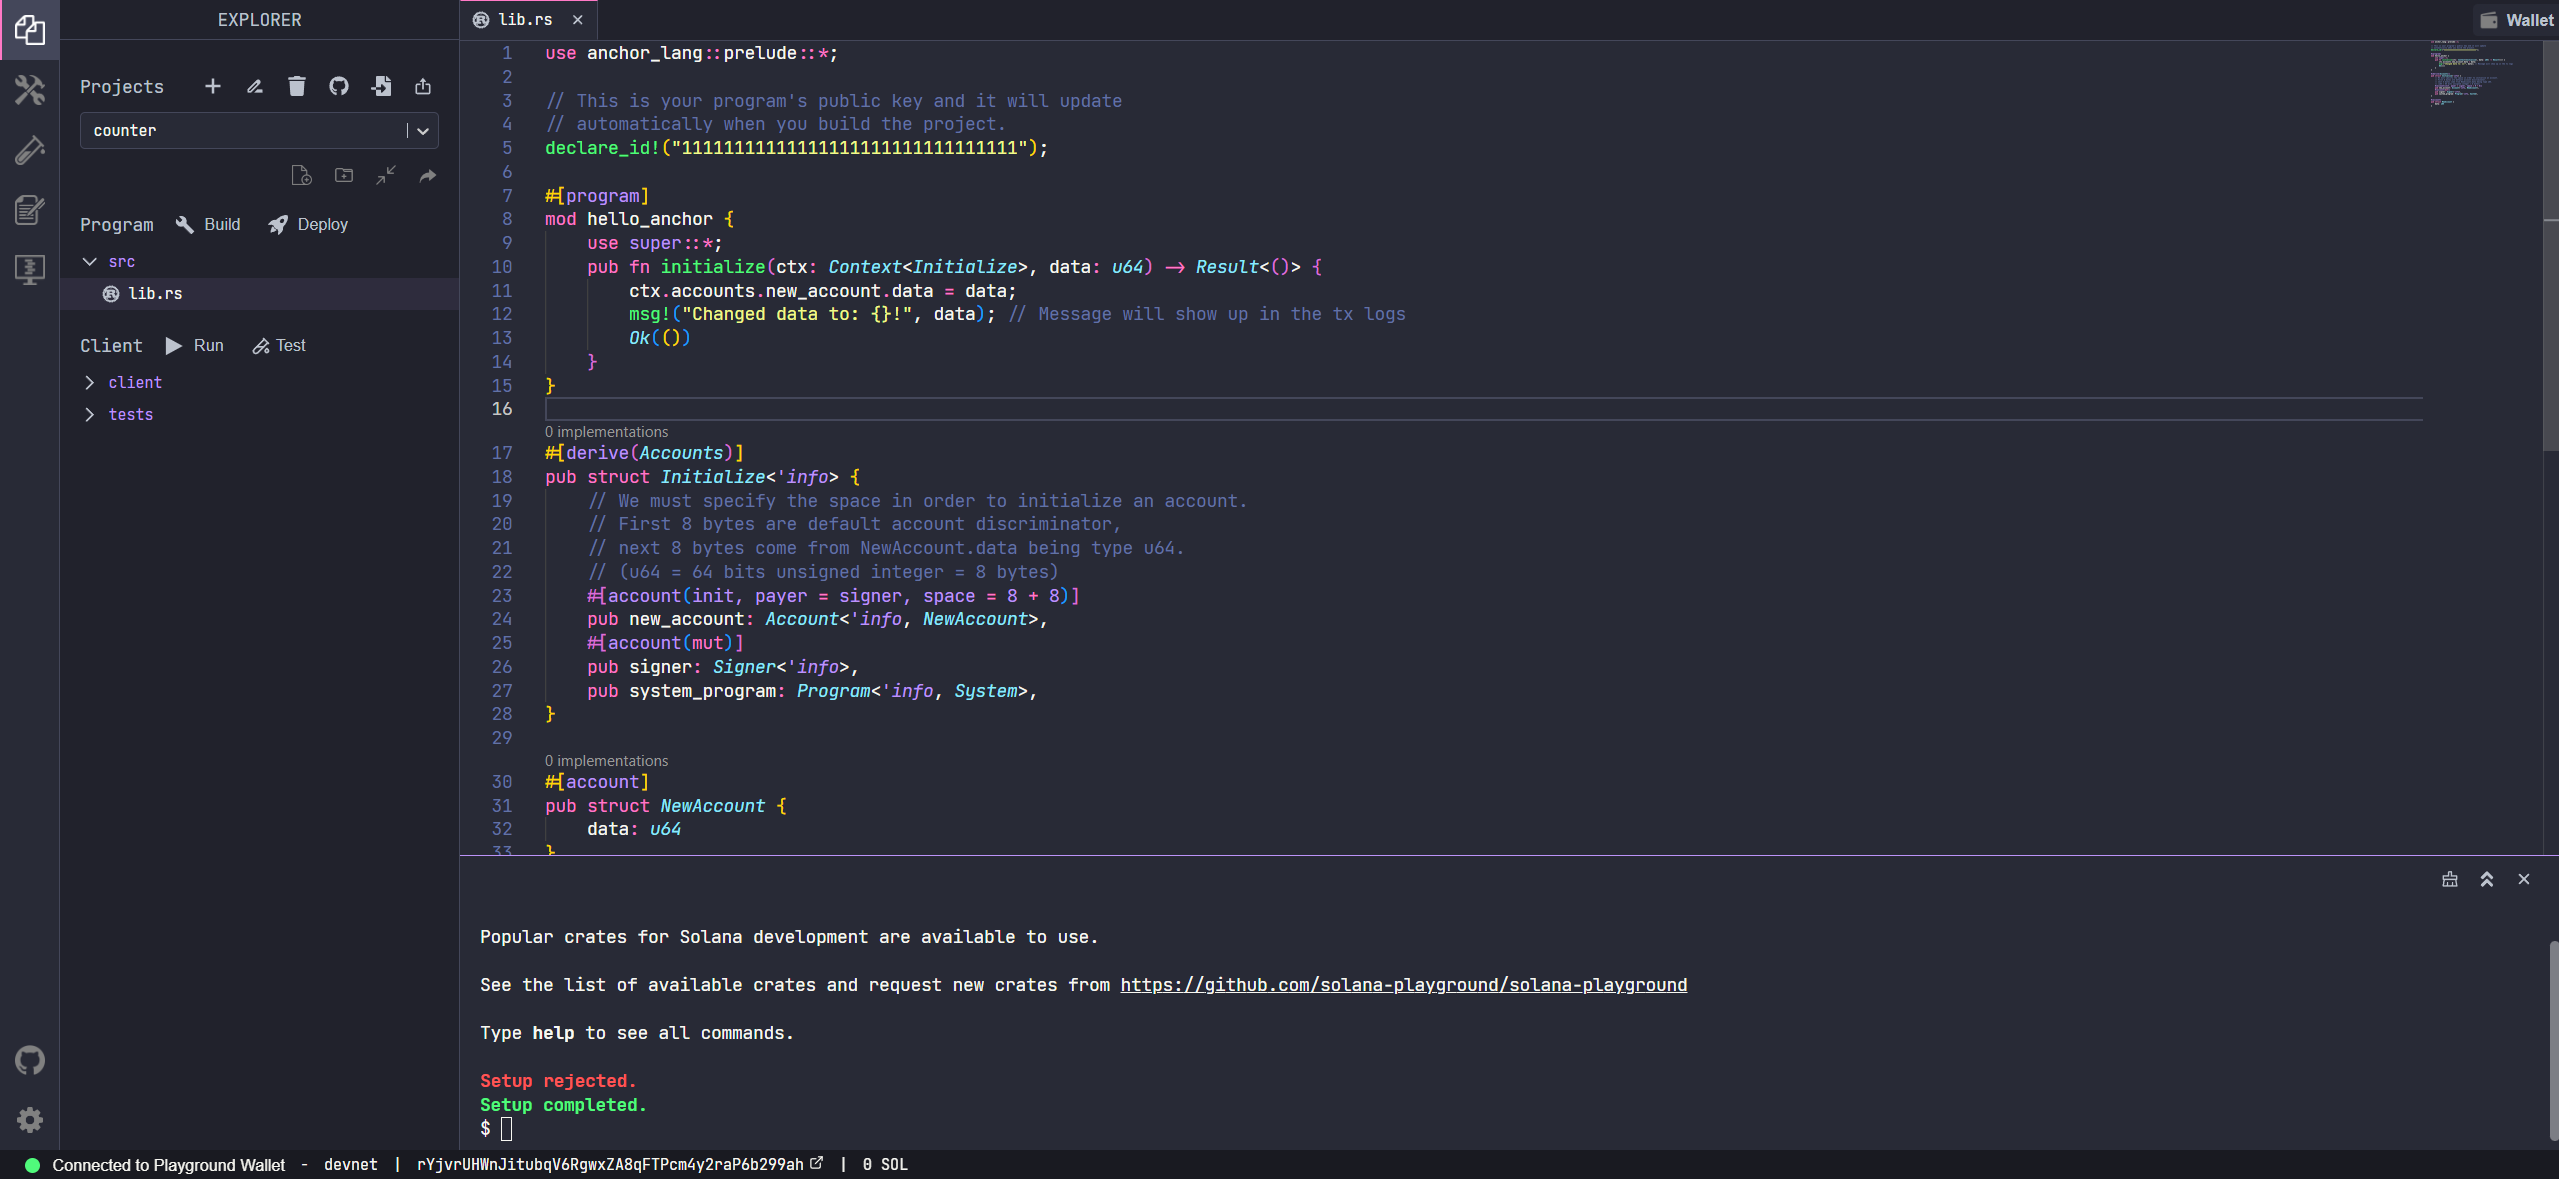The image size is (2559, 1179).
Task: Click devnet network in status bar
Action: coord(351,1165)
